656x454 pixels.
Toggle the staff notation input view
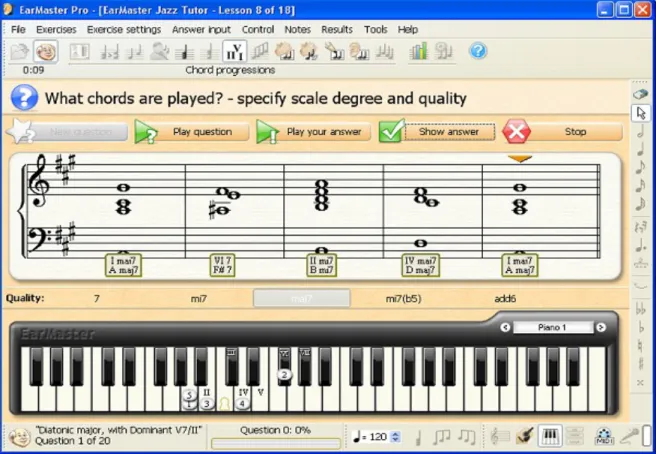click(x=500, y=436)
